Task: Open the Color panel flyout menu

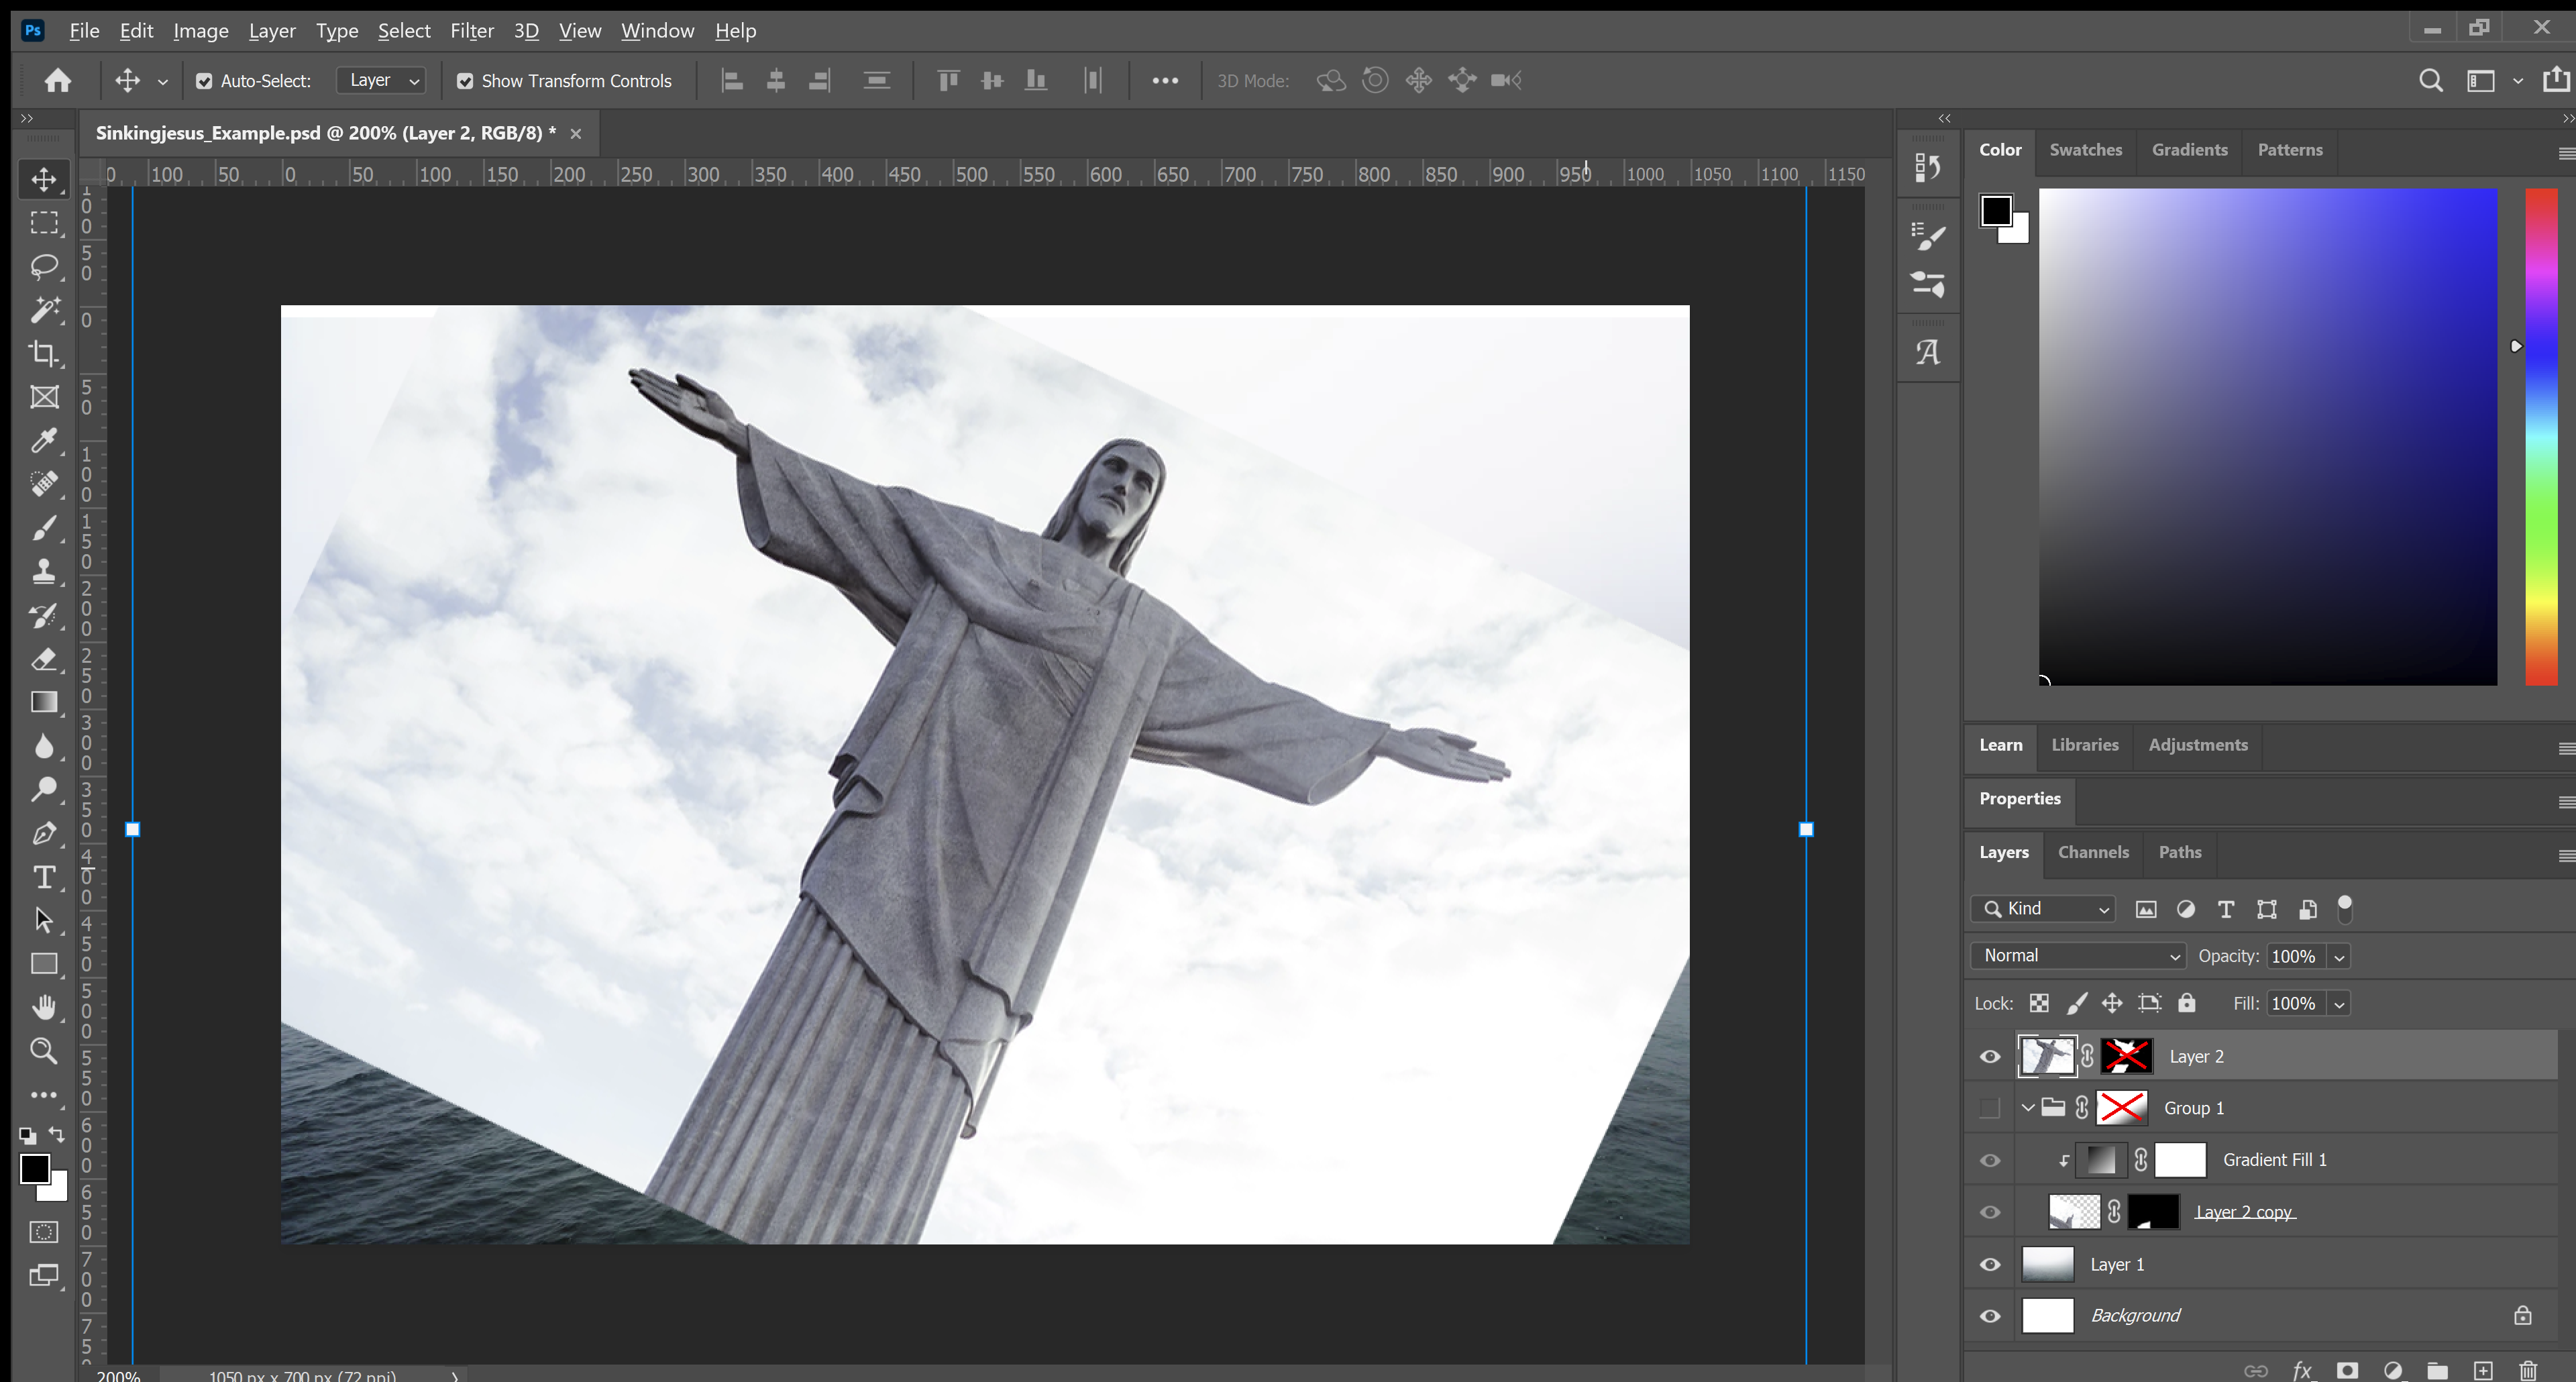Action: 2566,153
